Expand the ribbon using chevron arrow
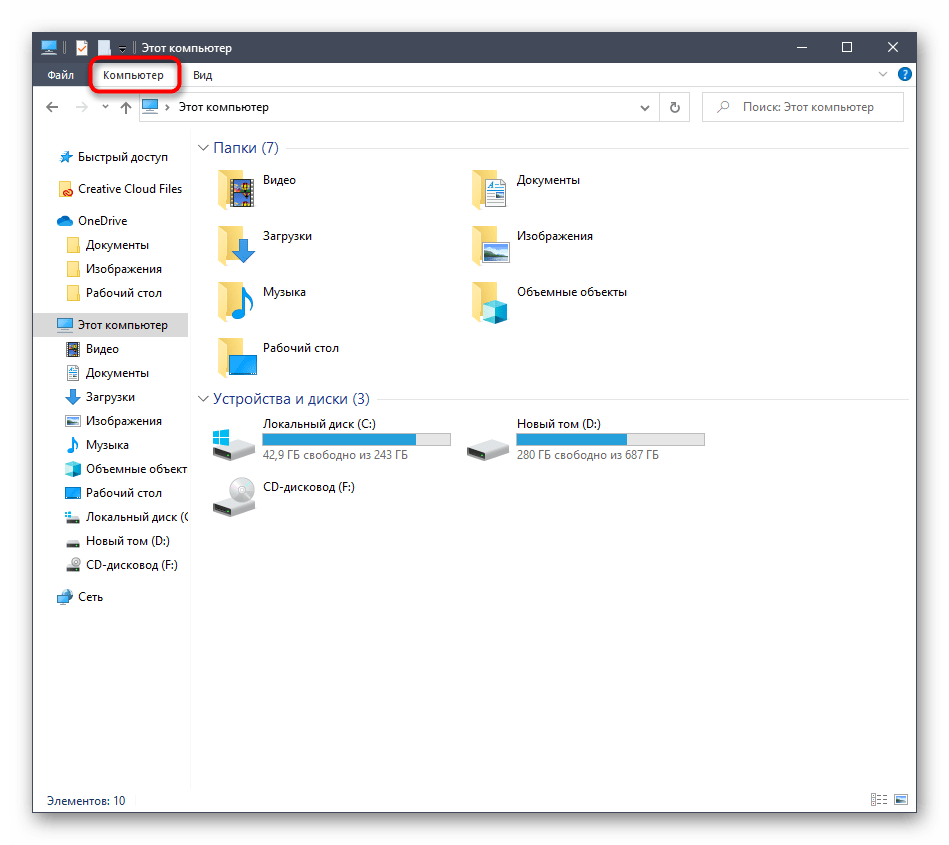Image resolution: width=949 pixels, height=845 pixels. pos(883,75)
